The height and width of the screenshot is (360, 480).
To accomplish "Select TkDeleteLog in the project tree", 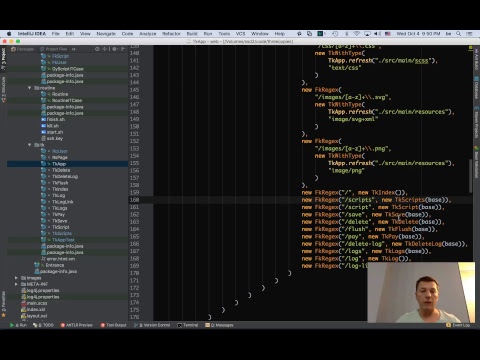I will click(65, 177).
